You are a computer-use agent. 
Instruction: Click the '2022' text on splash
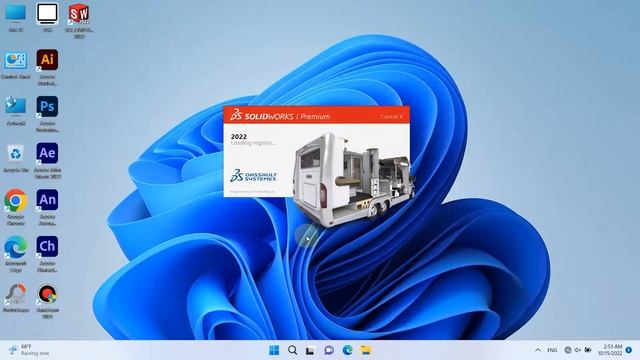(239, 137)
